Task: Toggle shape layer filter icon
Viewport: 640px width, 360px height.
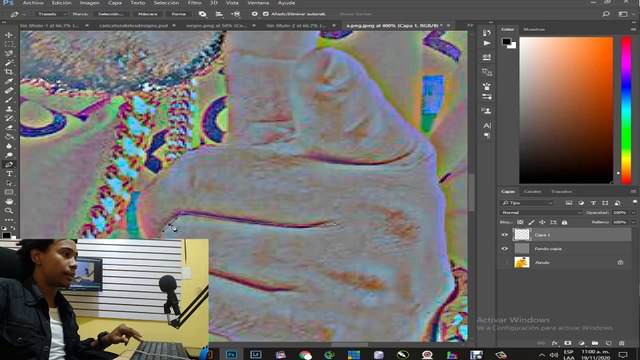Action: [x=605, y=203]
